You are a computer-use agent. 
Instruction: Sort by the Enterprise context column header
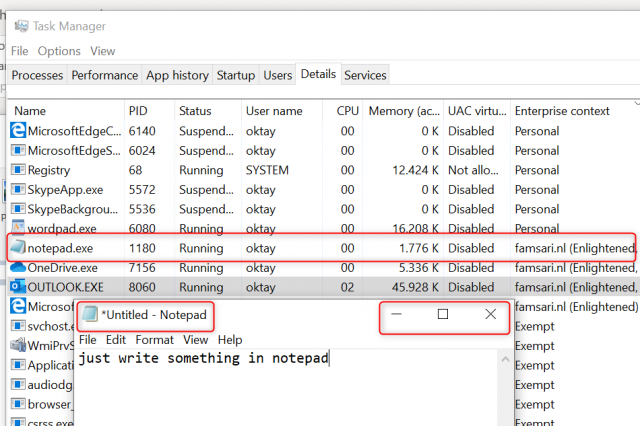click(x=573, y=111)
